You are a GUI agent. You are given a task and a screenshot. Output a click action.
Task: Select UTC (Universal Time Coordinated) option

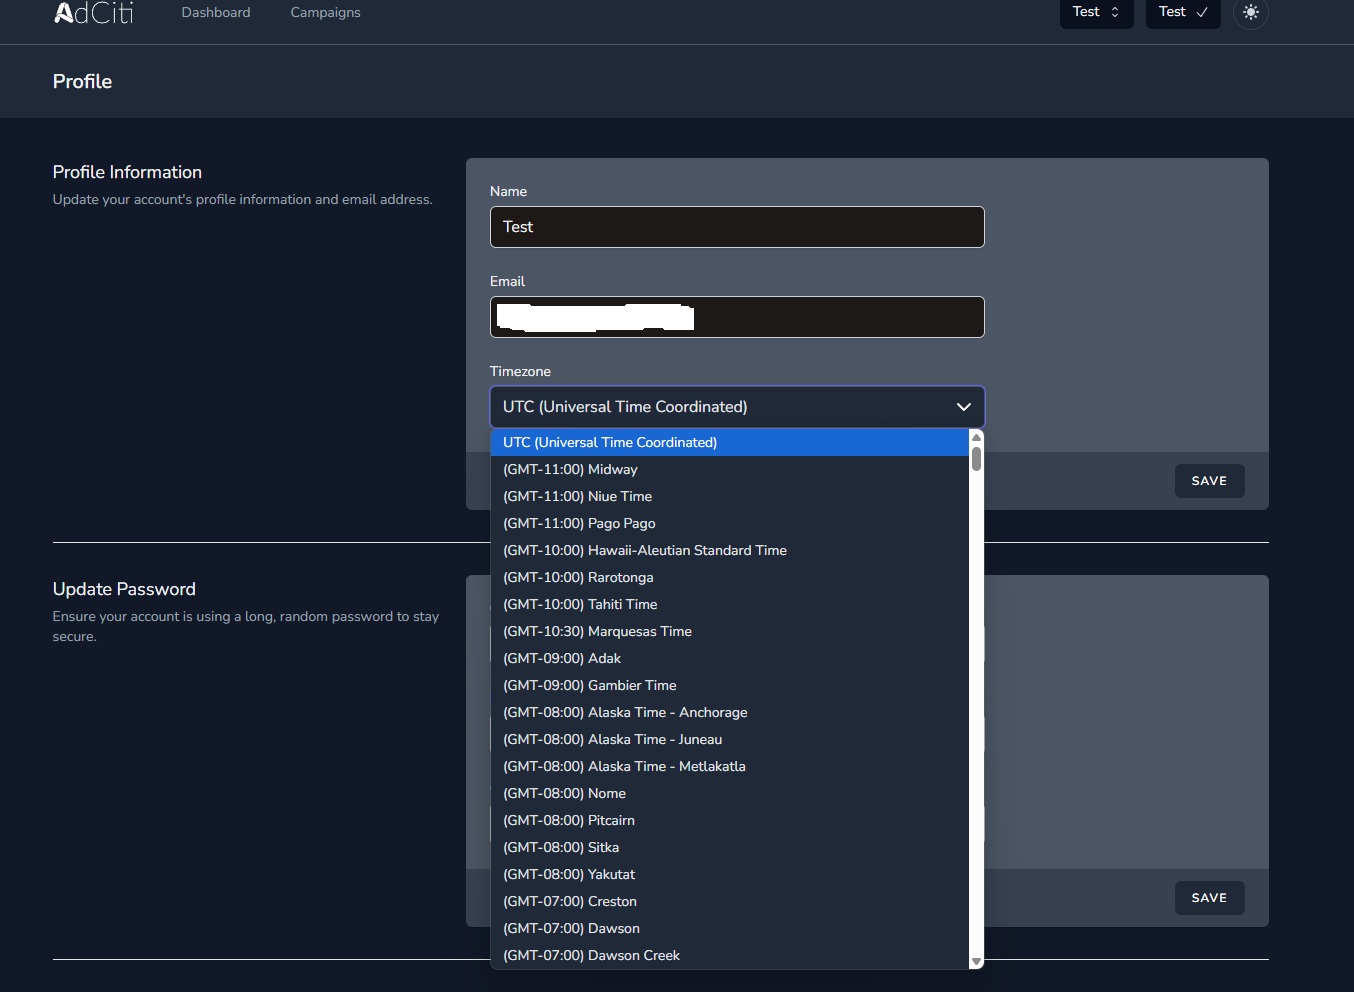pyautogui.click(x=610, y=442)
